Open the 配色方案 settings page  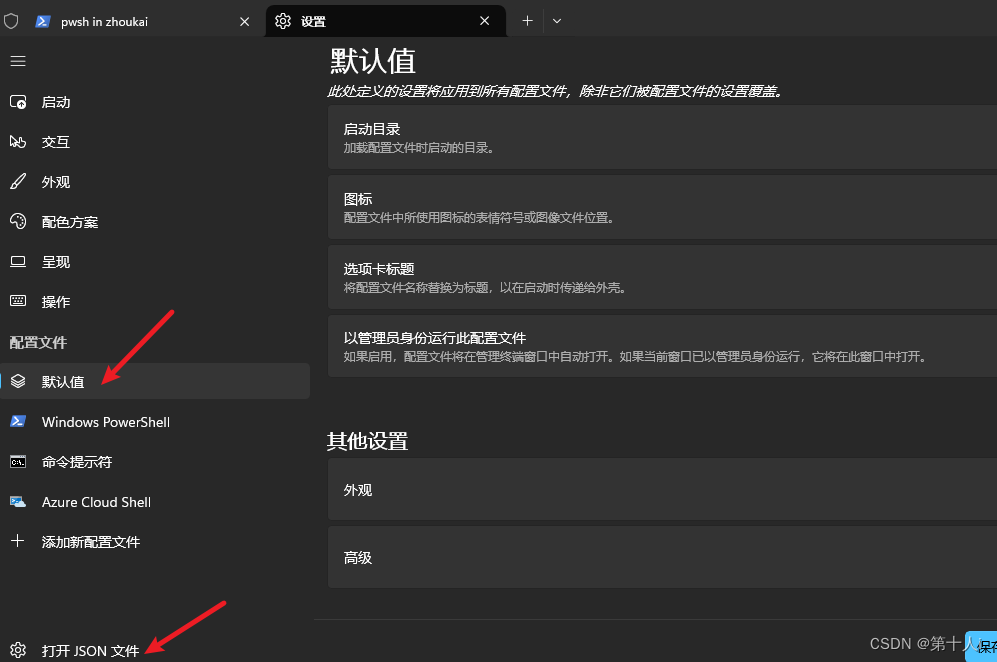tap(68, 221)
